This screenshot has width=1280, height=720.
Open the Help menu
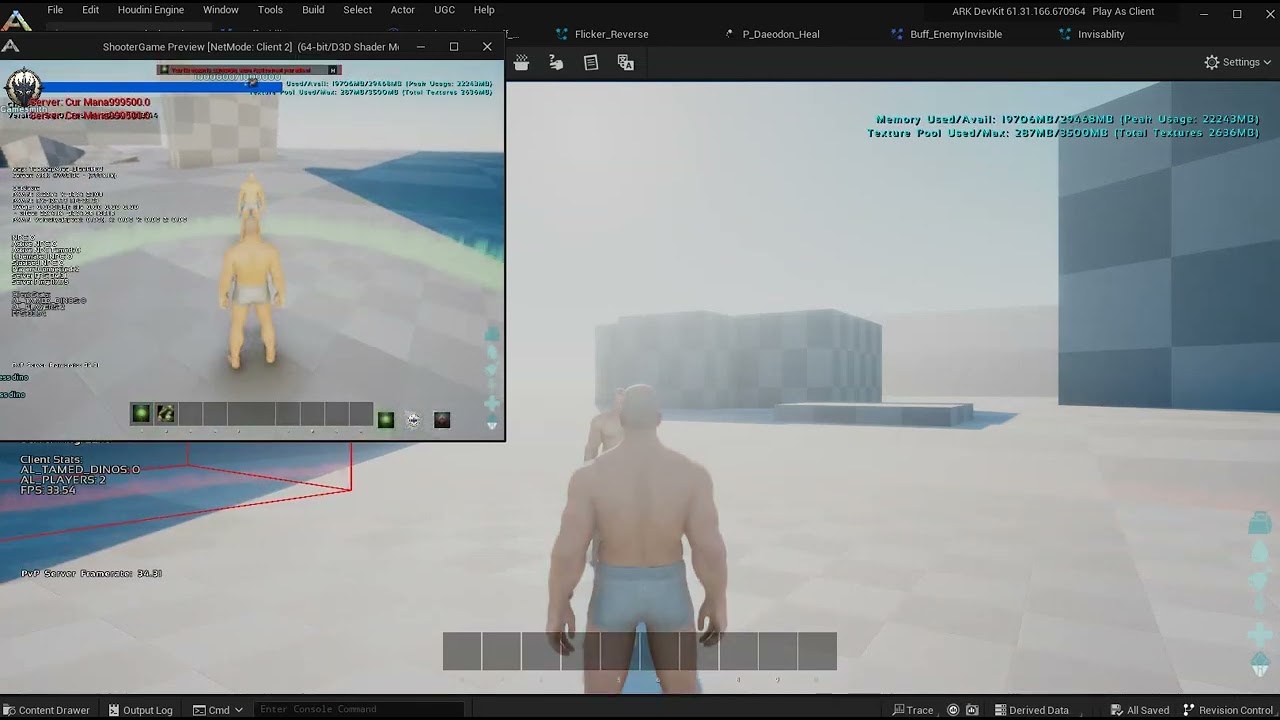pyautogui.click(x=484, y=10)
